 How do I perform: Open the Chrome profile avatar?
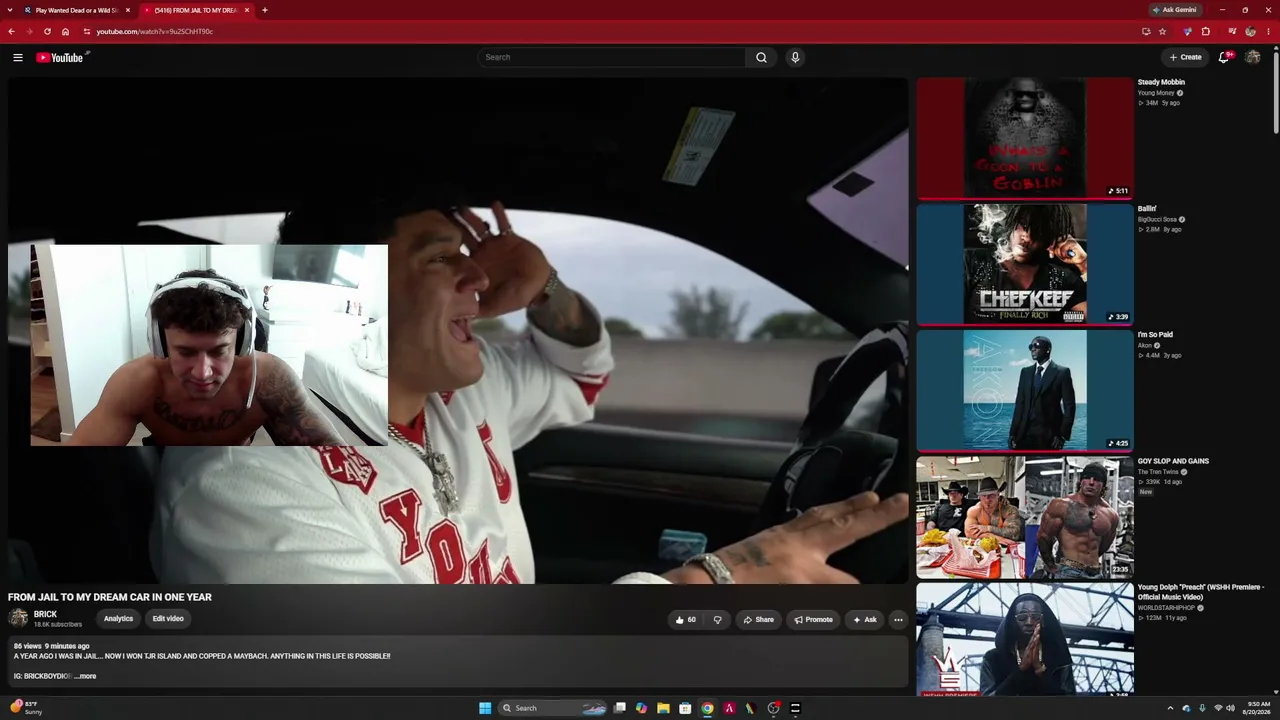[1250, 31]
